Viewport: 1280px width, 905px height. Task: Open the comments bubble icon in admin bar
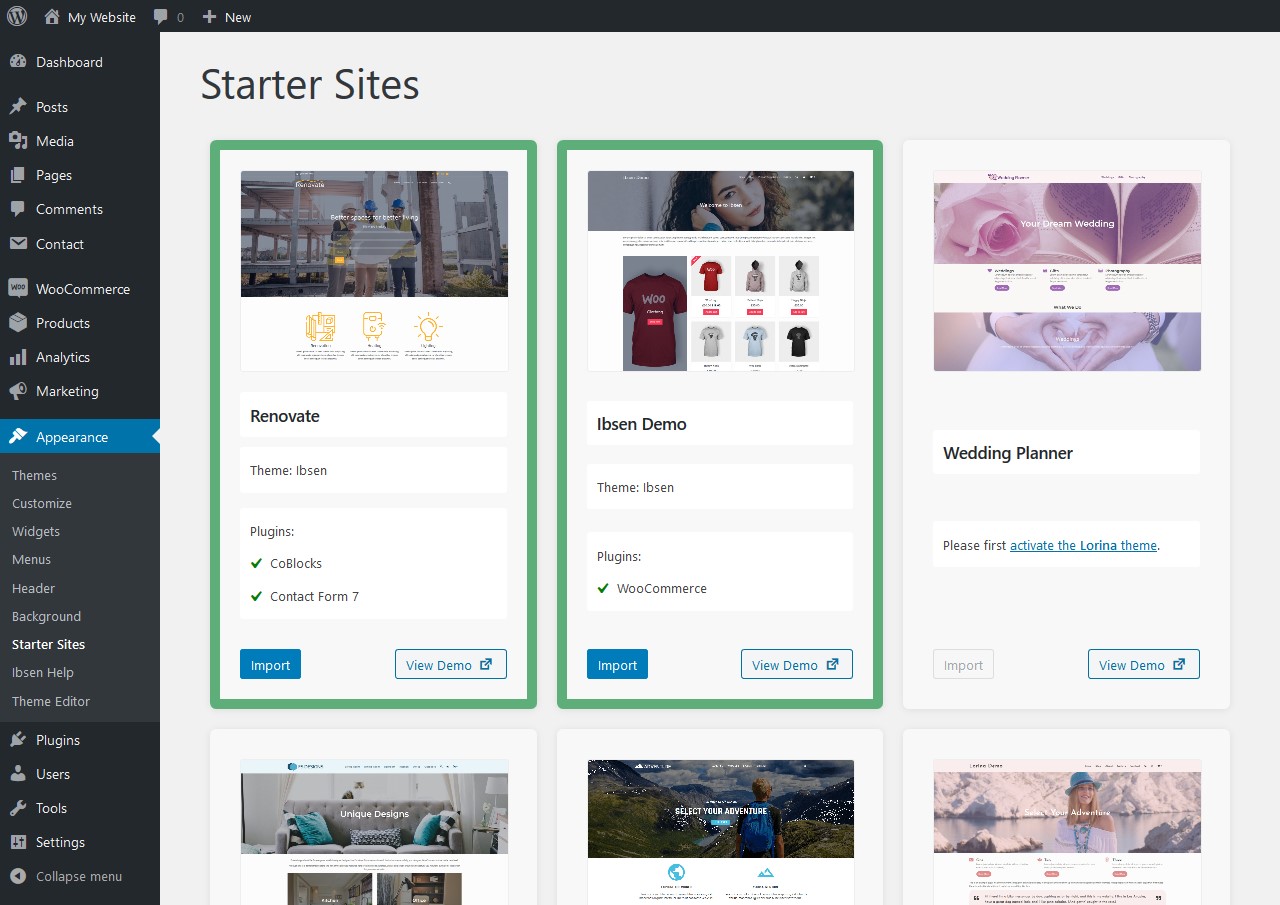click(x=161, y=17)
